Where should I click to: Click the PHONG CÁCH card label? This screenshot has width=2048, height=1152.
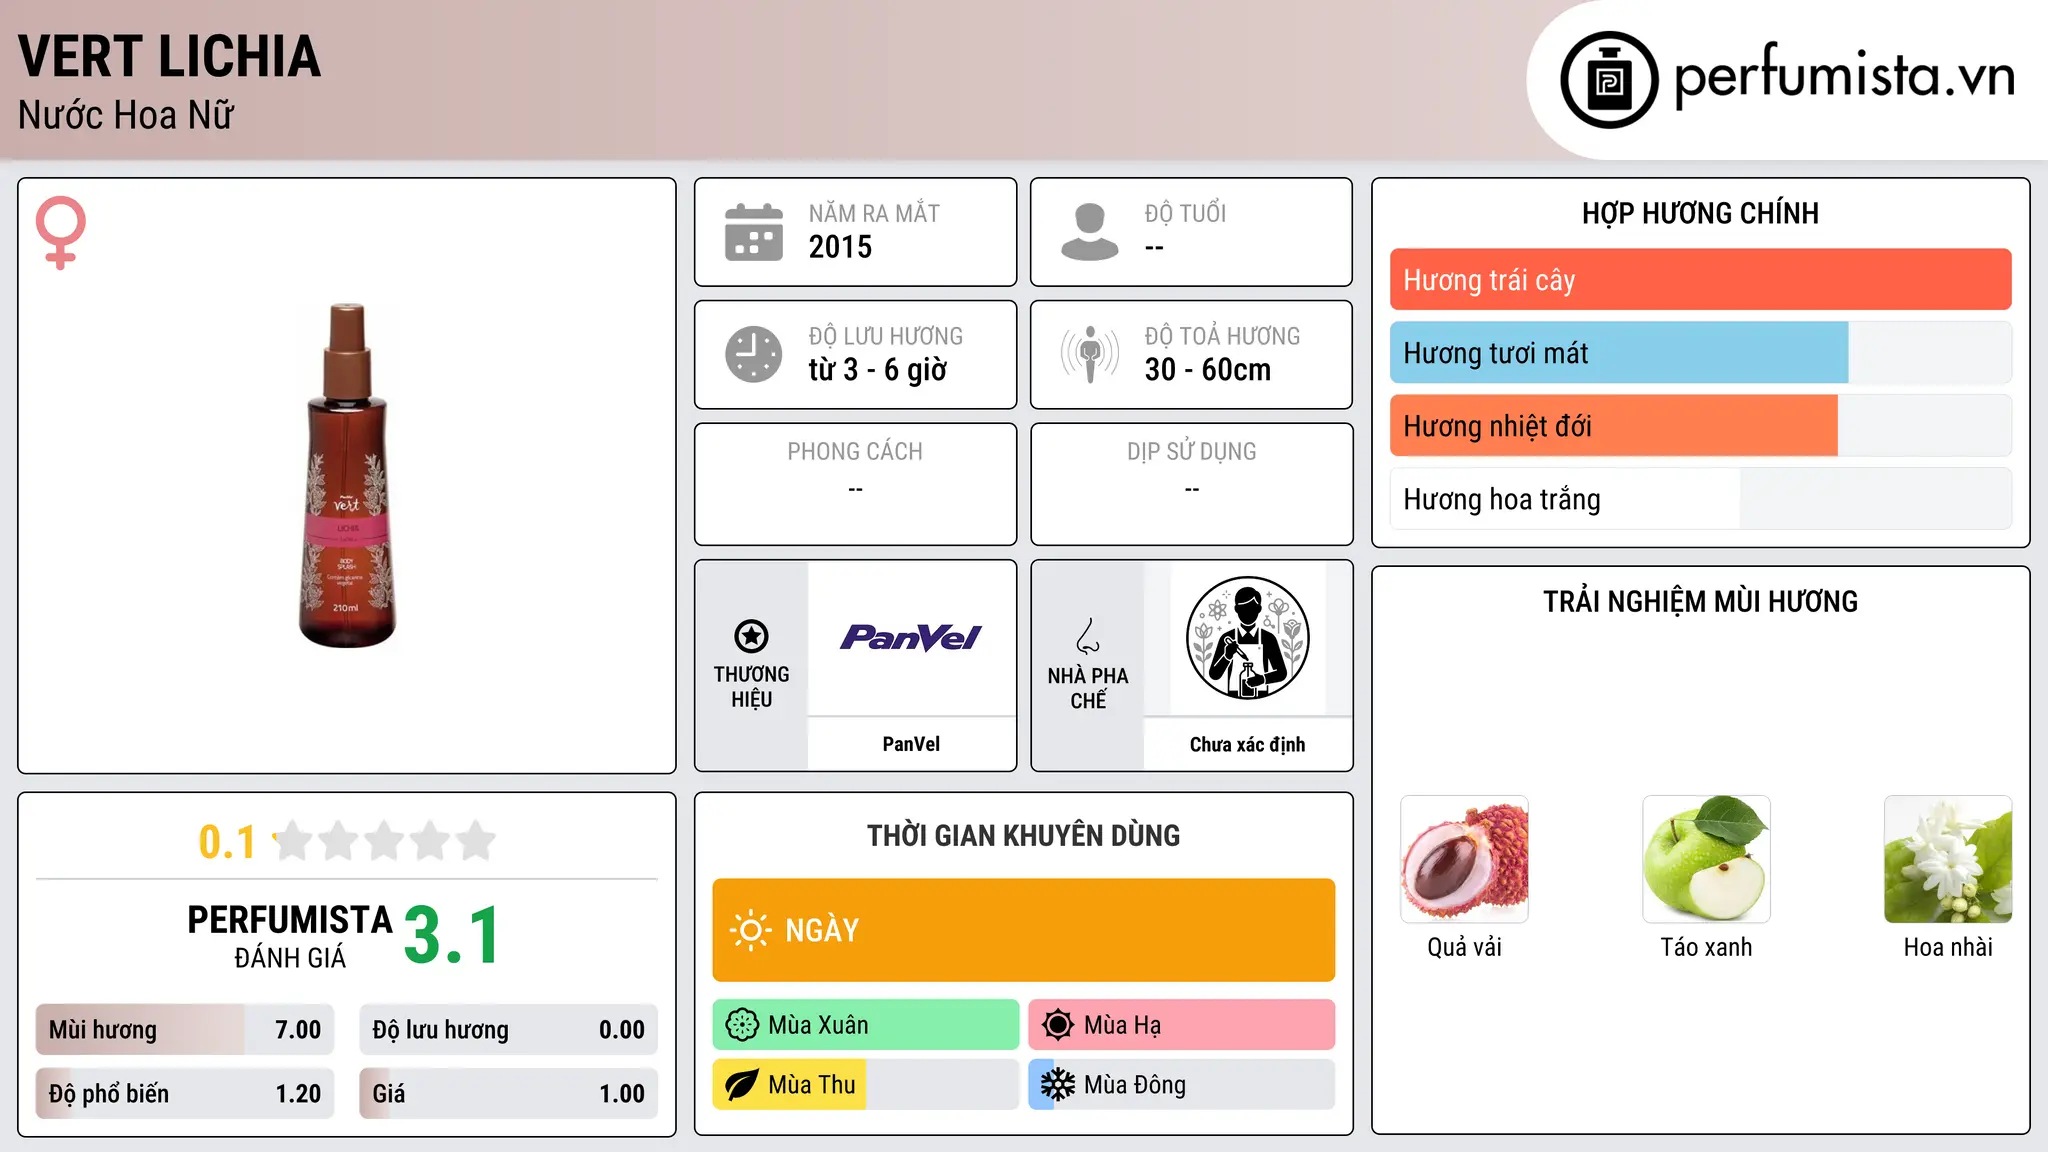click(x=855, y=452)
